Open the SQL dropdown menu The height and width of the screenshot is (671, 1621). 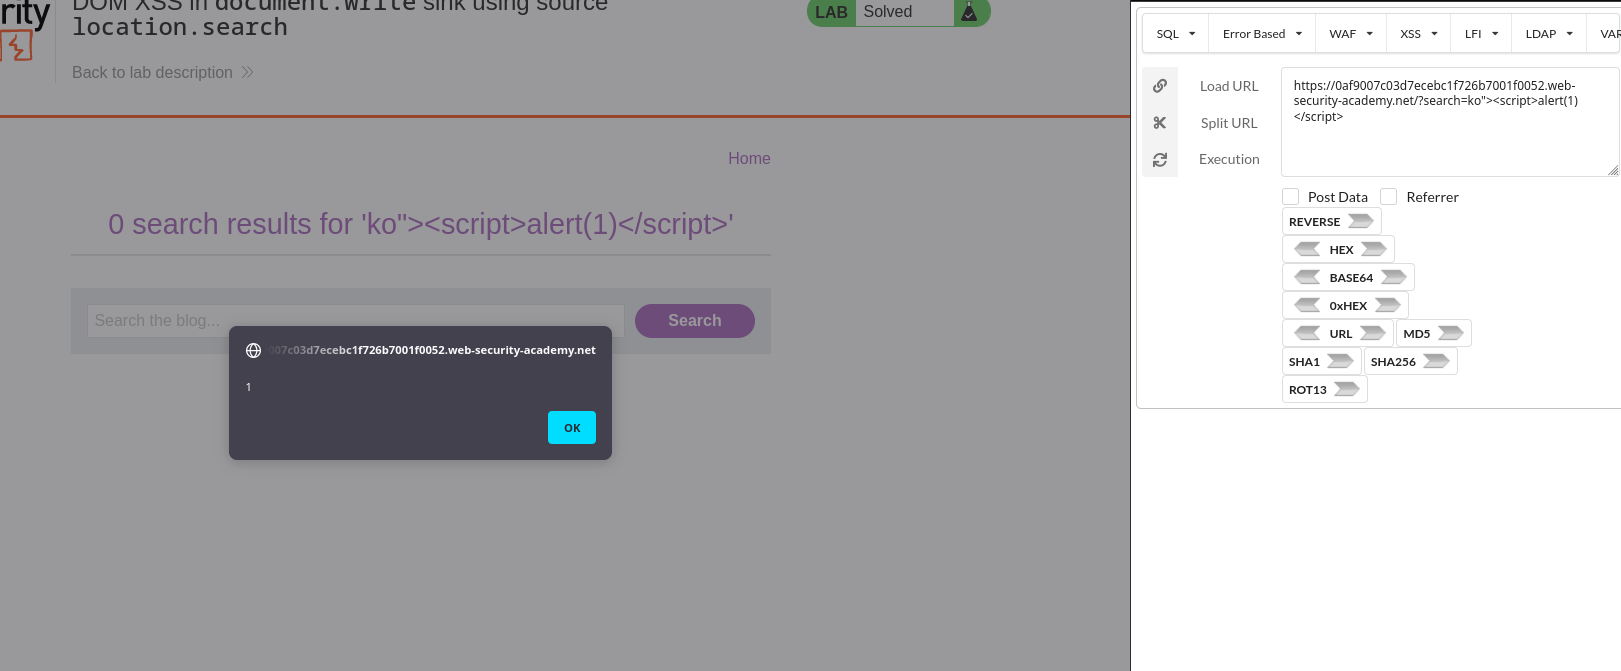pyautogui.click(x=1176, y=34)
